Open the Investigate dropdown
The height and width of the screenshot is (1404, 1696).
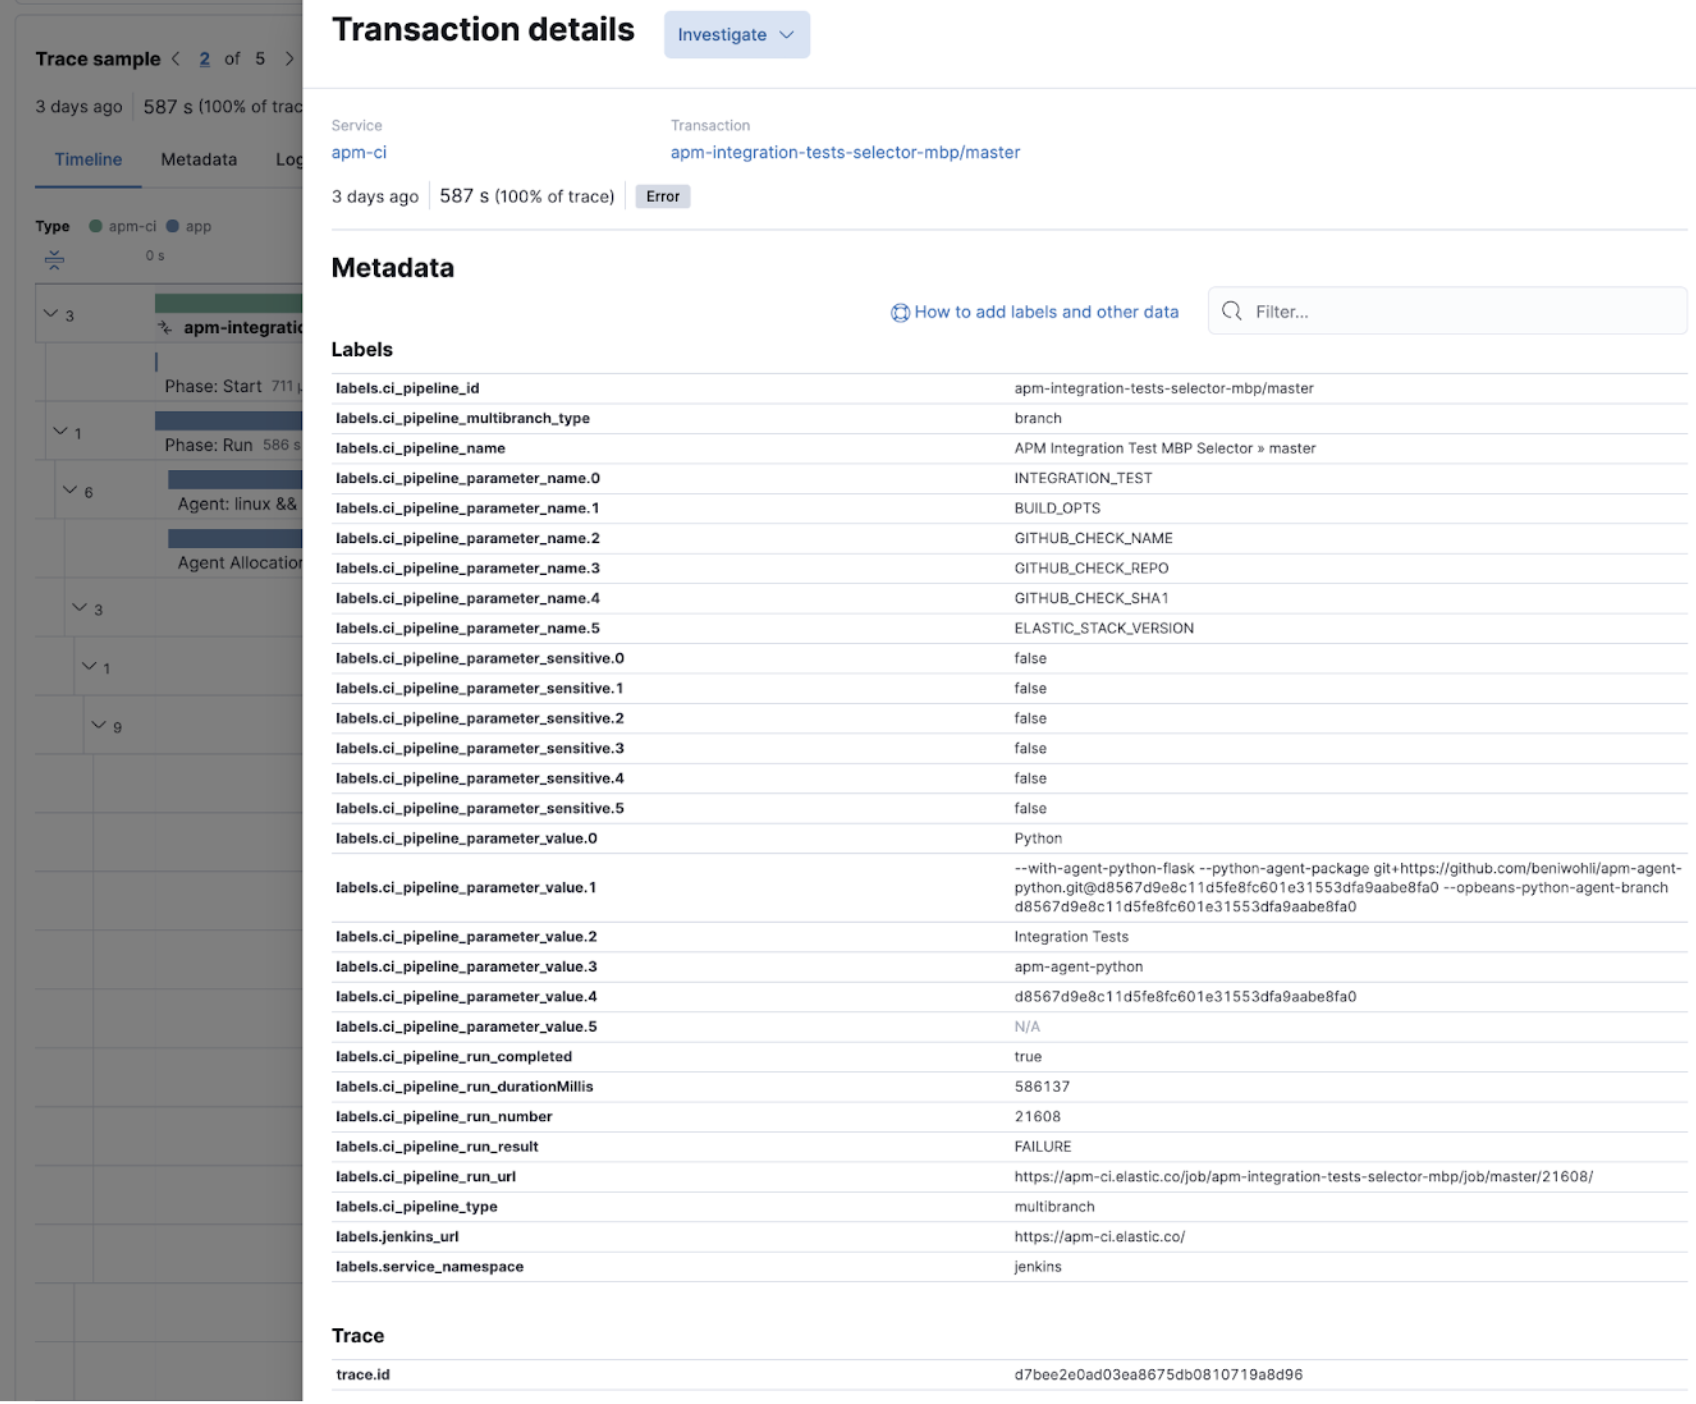click(736, 34)
